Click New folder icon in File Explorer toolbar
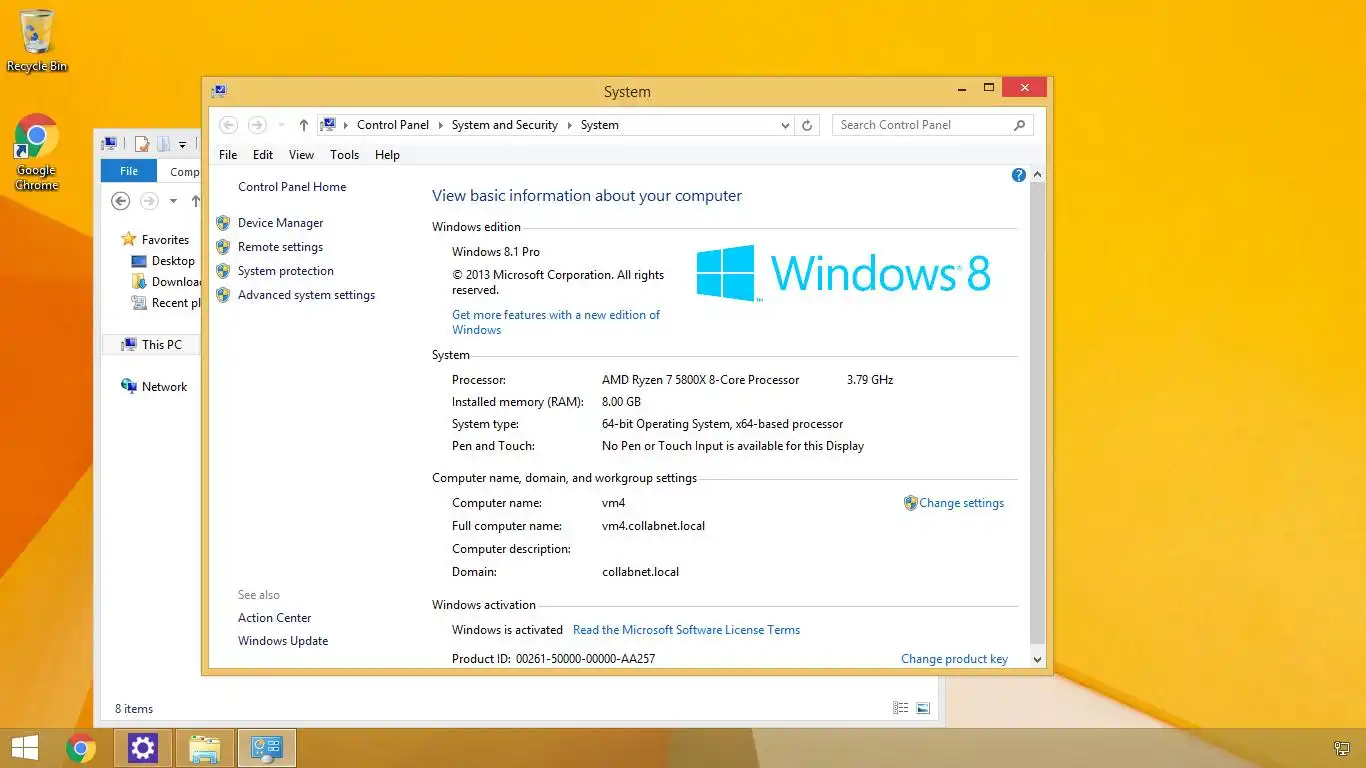 click(163, 144)
